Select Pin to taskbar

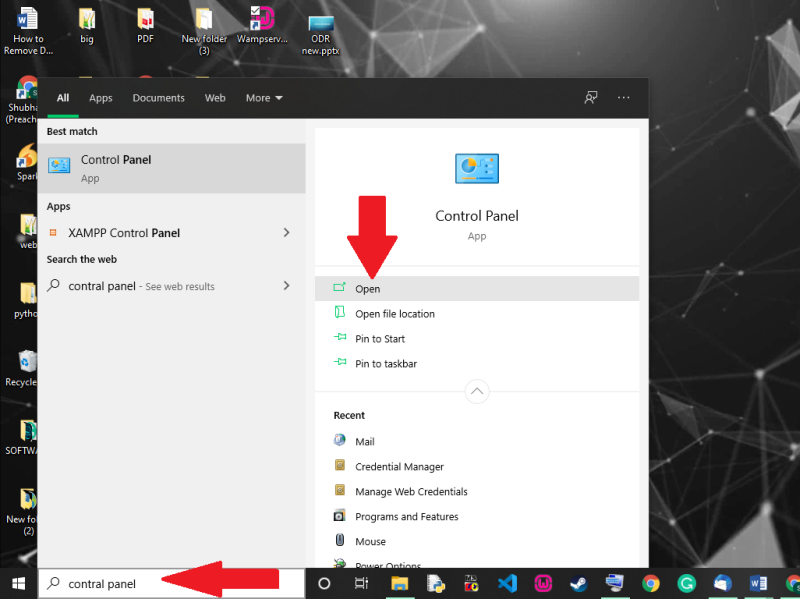[477, 363]
